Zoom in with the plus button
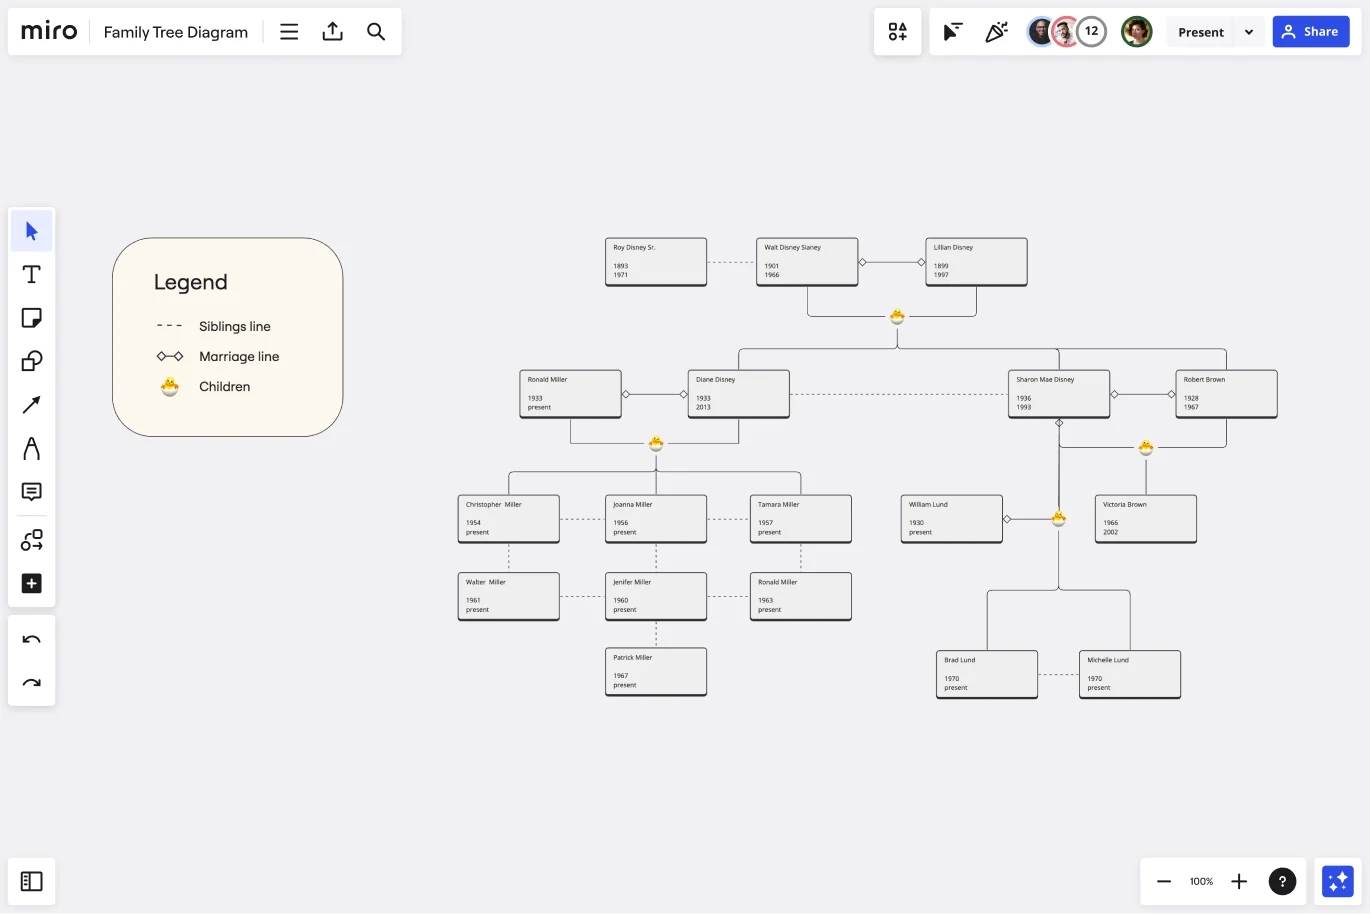The image size is (1370, 914). (1239, 881)
